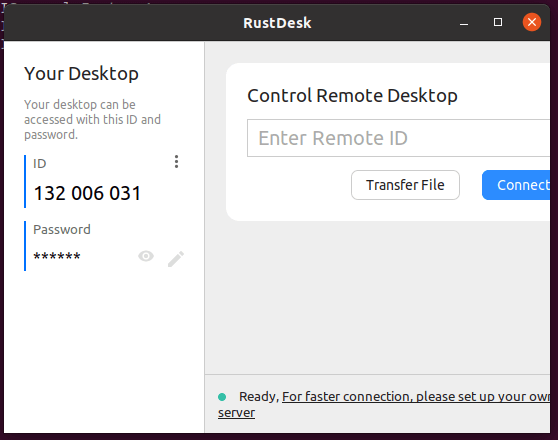Viewport: 558px width, 440px height.
Task: Click the masked ****** password value
Action: pyautogui.click(x=57, y=256)
